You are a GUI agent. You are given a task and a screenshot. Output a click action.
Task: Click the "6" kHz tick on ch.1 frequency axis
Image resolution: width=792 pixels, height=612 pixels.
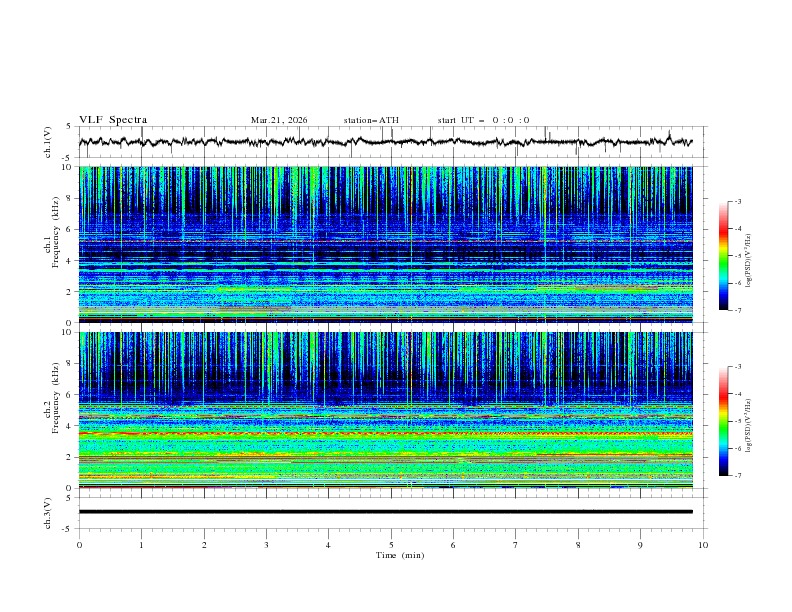pyautogui.click(x=70, y=230)
